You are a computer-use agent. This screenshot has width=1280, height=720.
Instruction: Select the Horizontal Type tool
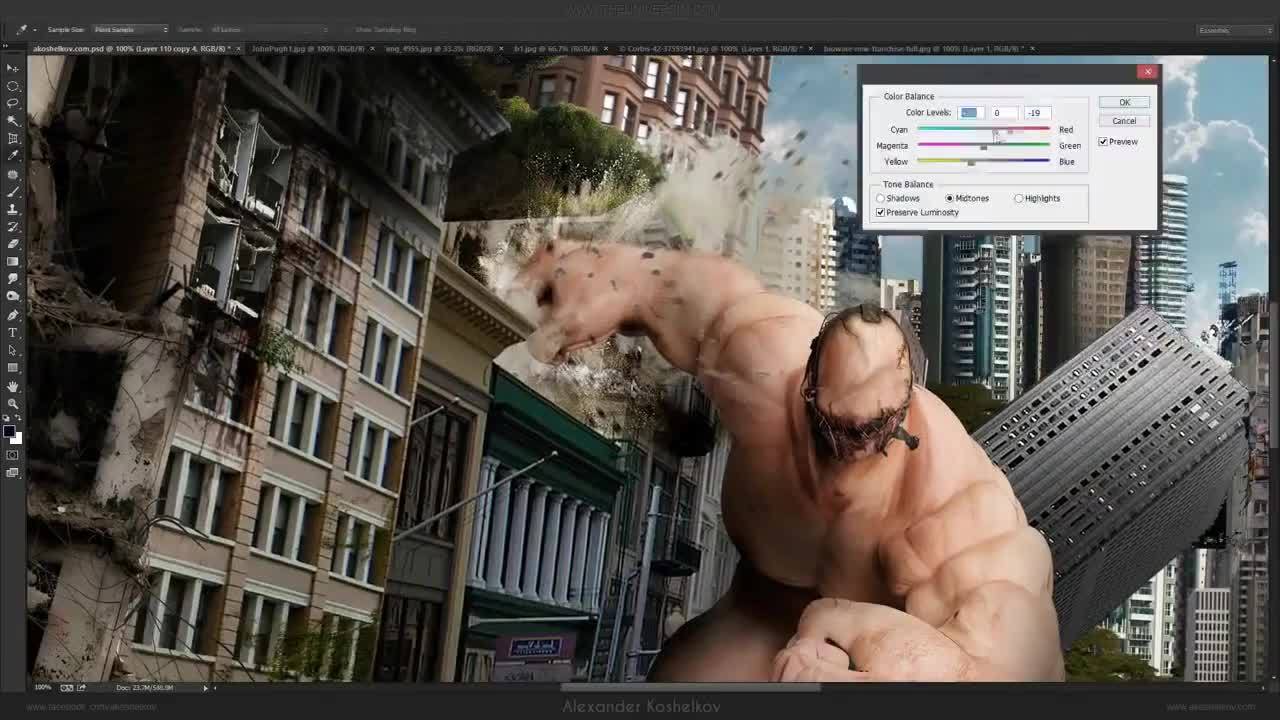13,332
